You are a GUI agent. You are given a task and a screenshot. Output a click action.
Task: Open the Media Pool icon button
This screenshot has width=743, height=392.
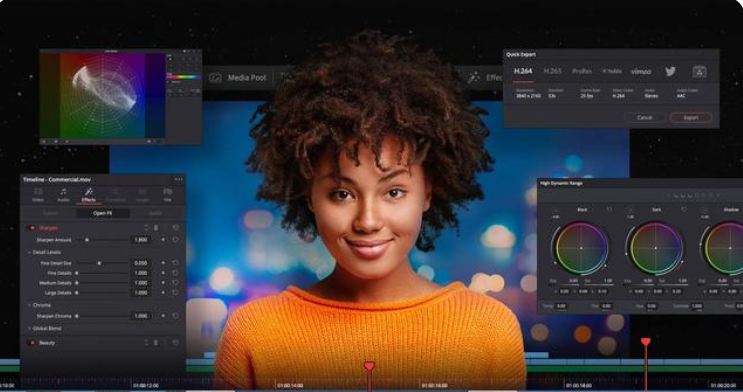point(216,78)
